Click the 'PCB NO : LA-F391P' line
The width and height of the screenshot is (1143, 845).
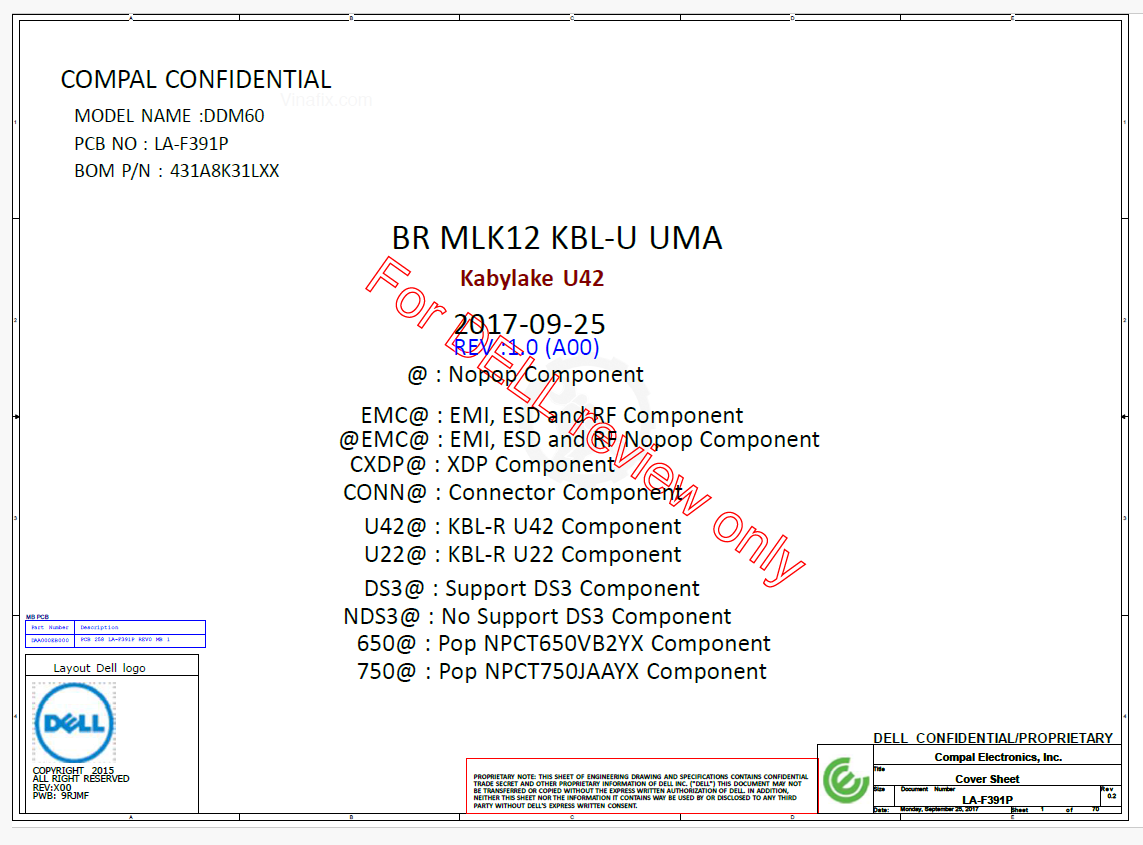point(151,144)
